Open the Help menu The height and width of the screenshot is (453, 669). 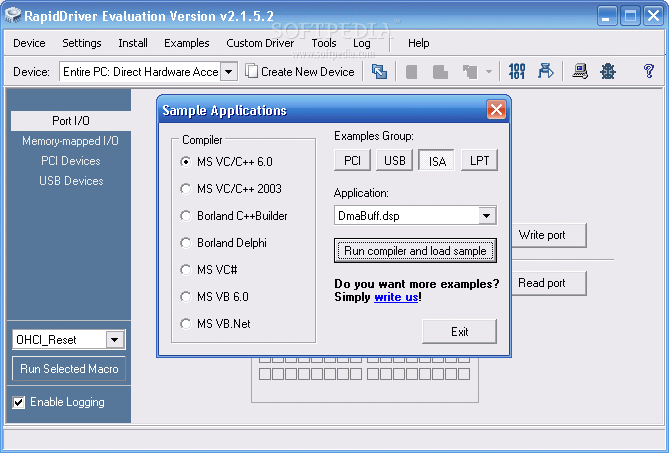[x=419, y=43]
